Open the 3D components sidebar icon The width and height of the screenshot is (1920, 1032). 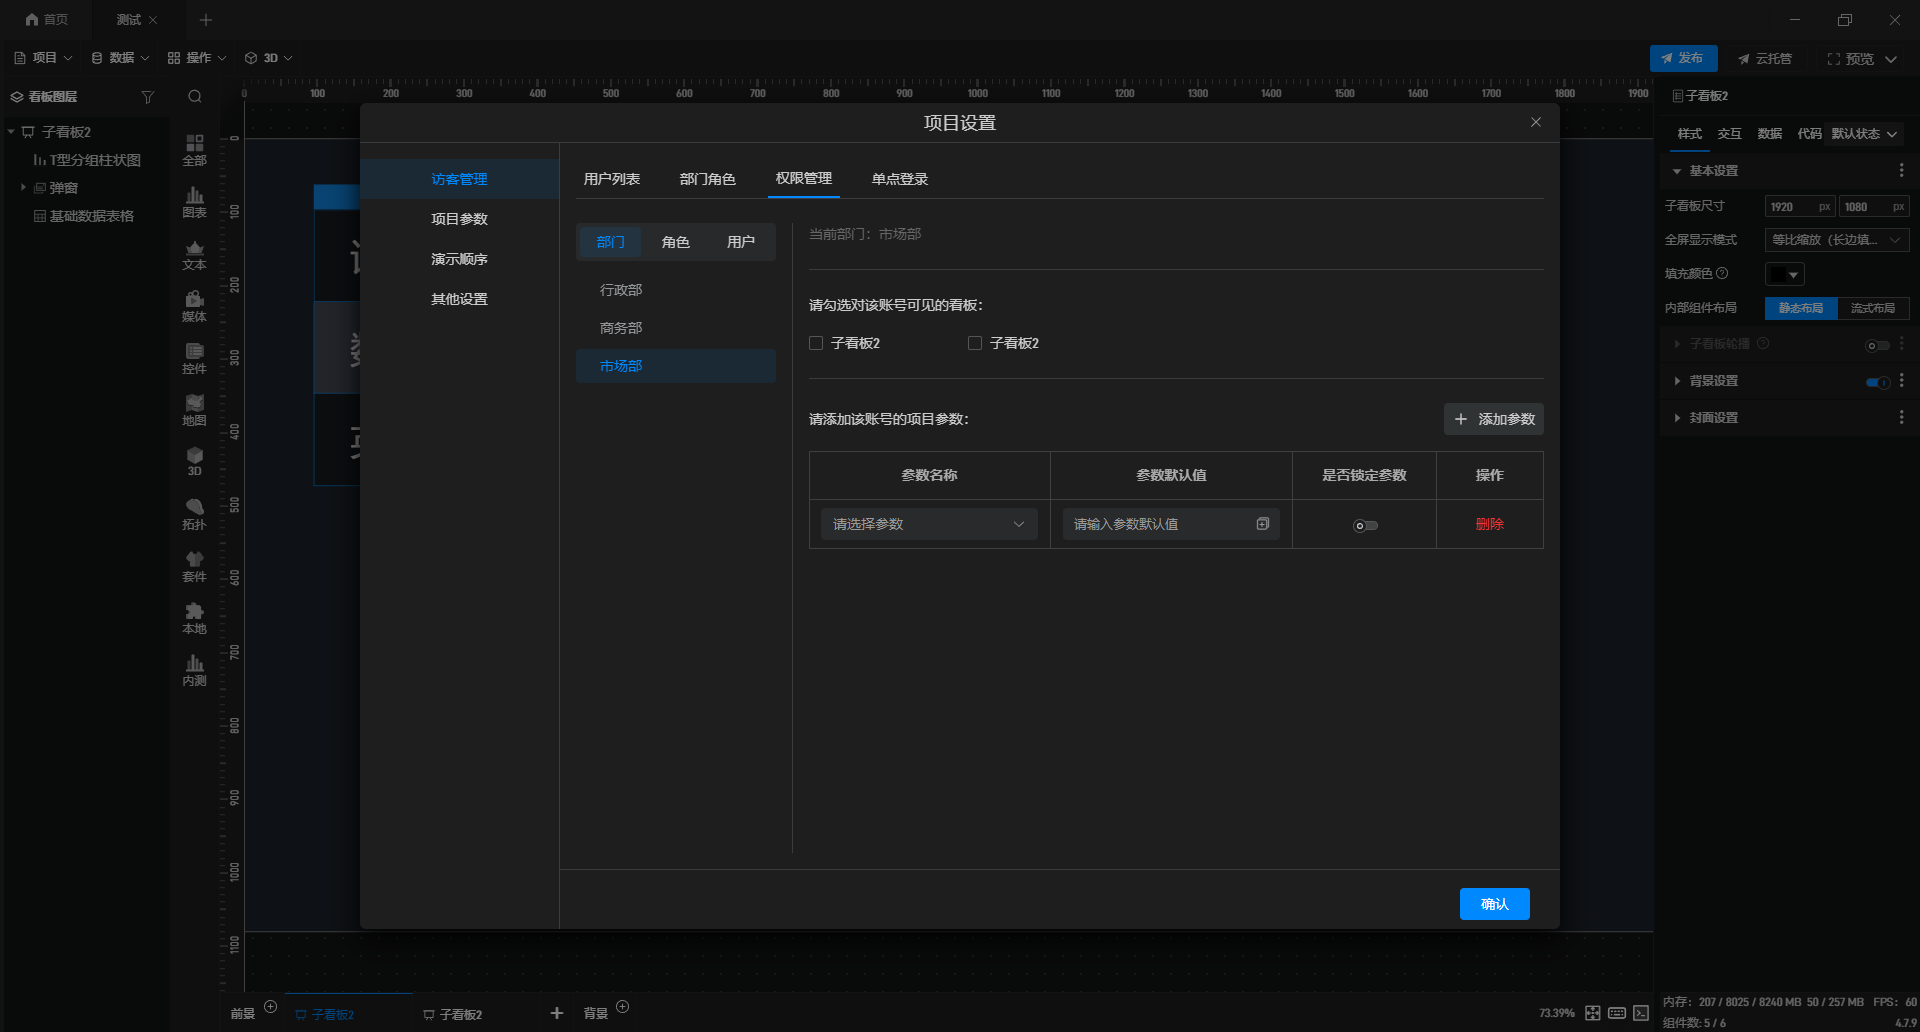(x=194, y=461)
